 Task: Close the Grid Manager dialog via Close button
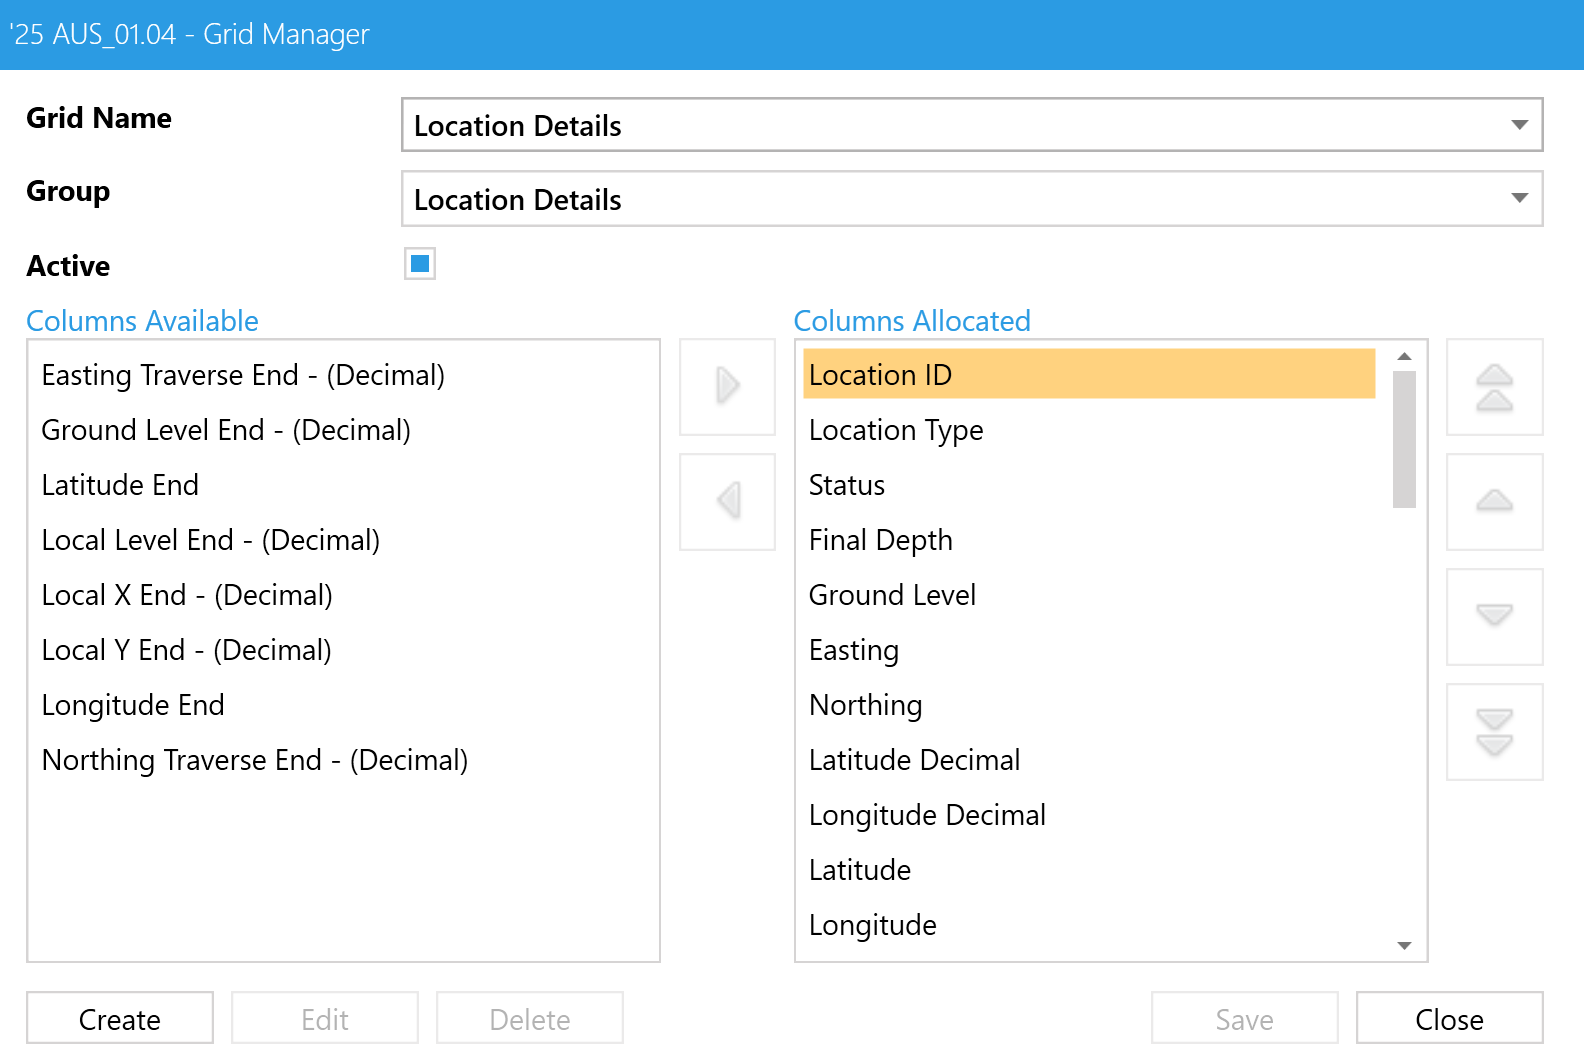pyautogui.click(x=1448, y=1019)
